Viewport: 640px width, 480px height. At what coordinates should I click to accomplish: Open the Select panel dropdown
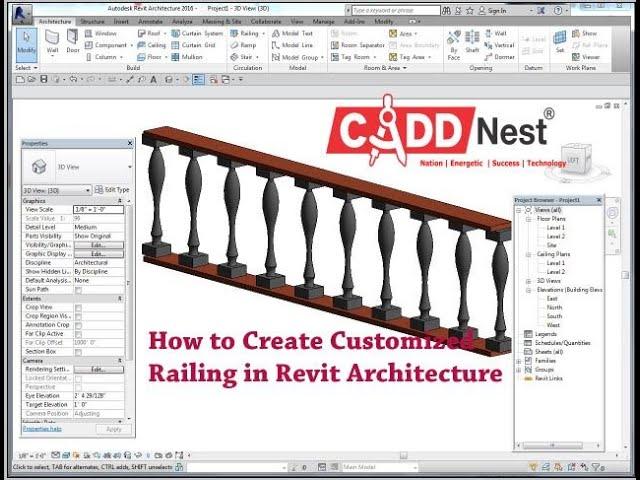27,68
